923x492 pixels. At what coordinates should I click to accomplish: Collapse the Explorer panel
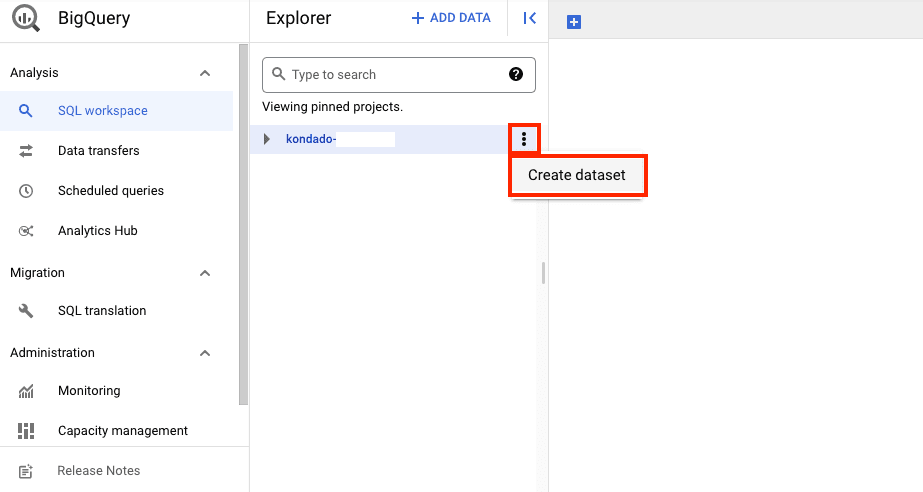point(530,18)
